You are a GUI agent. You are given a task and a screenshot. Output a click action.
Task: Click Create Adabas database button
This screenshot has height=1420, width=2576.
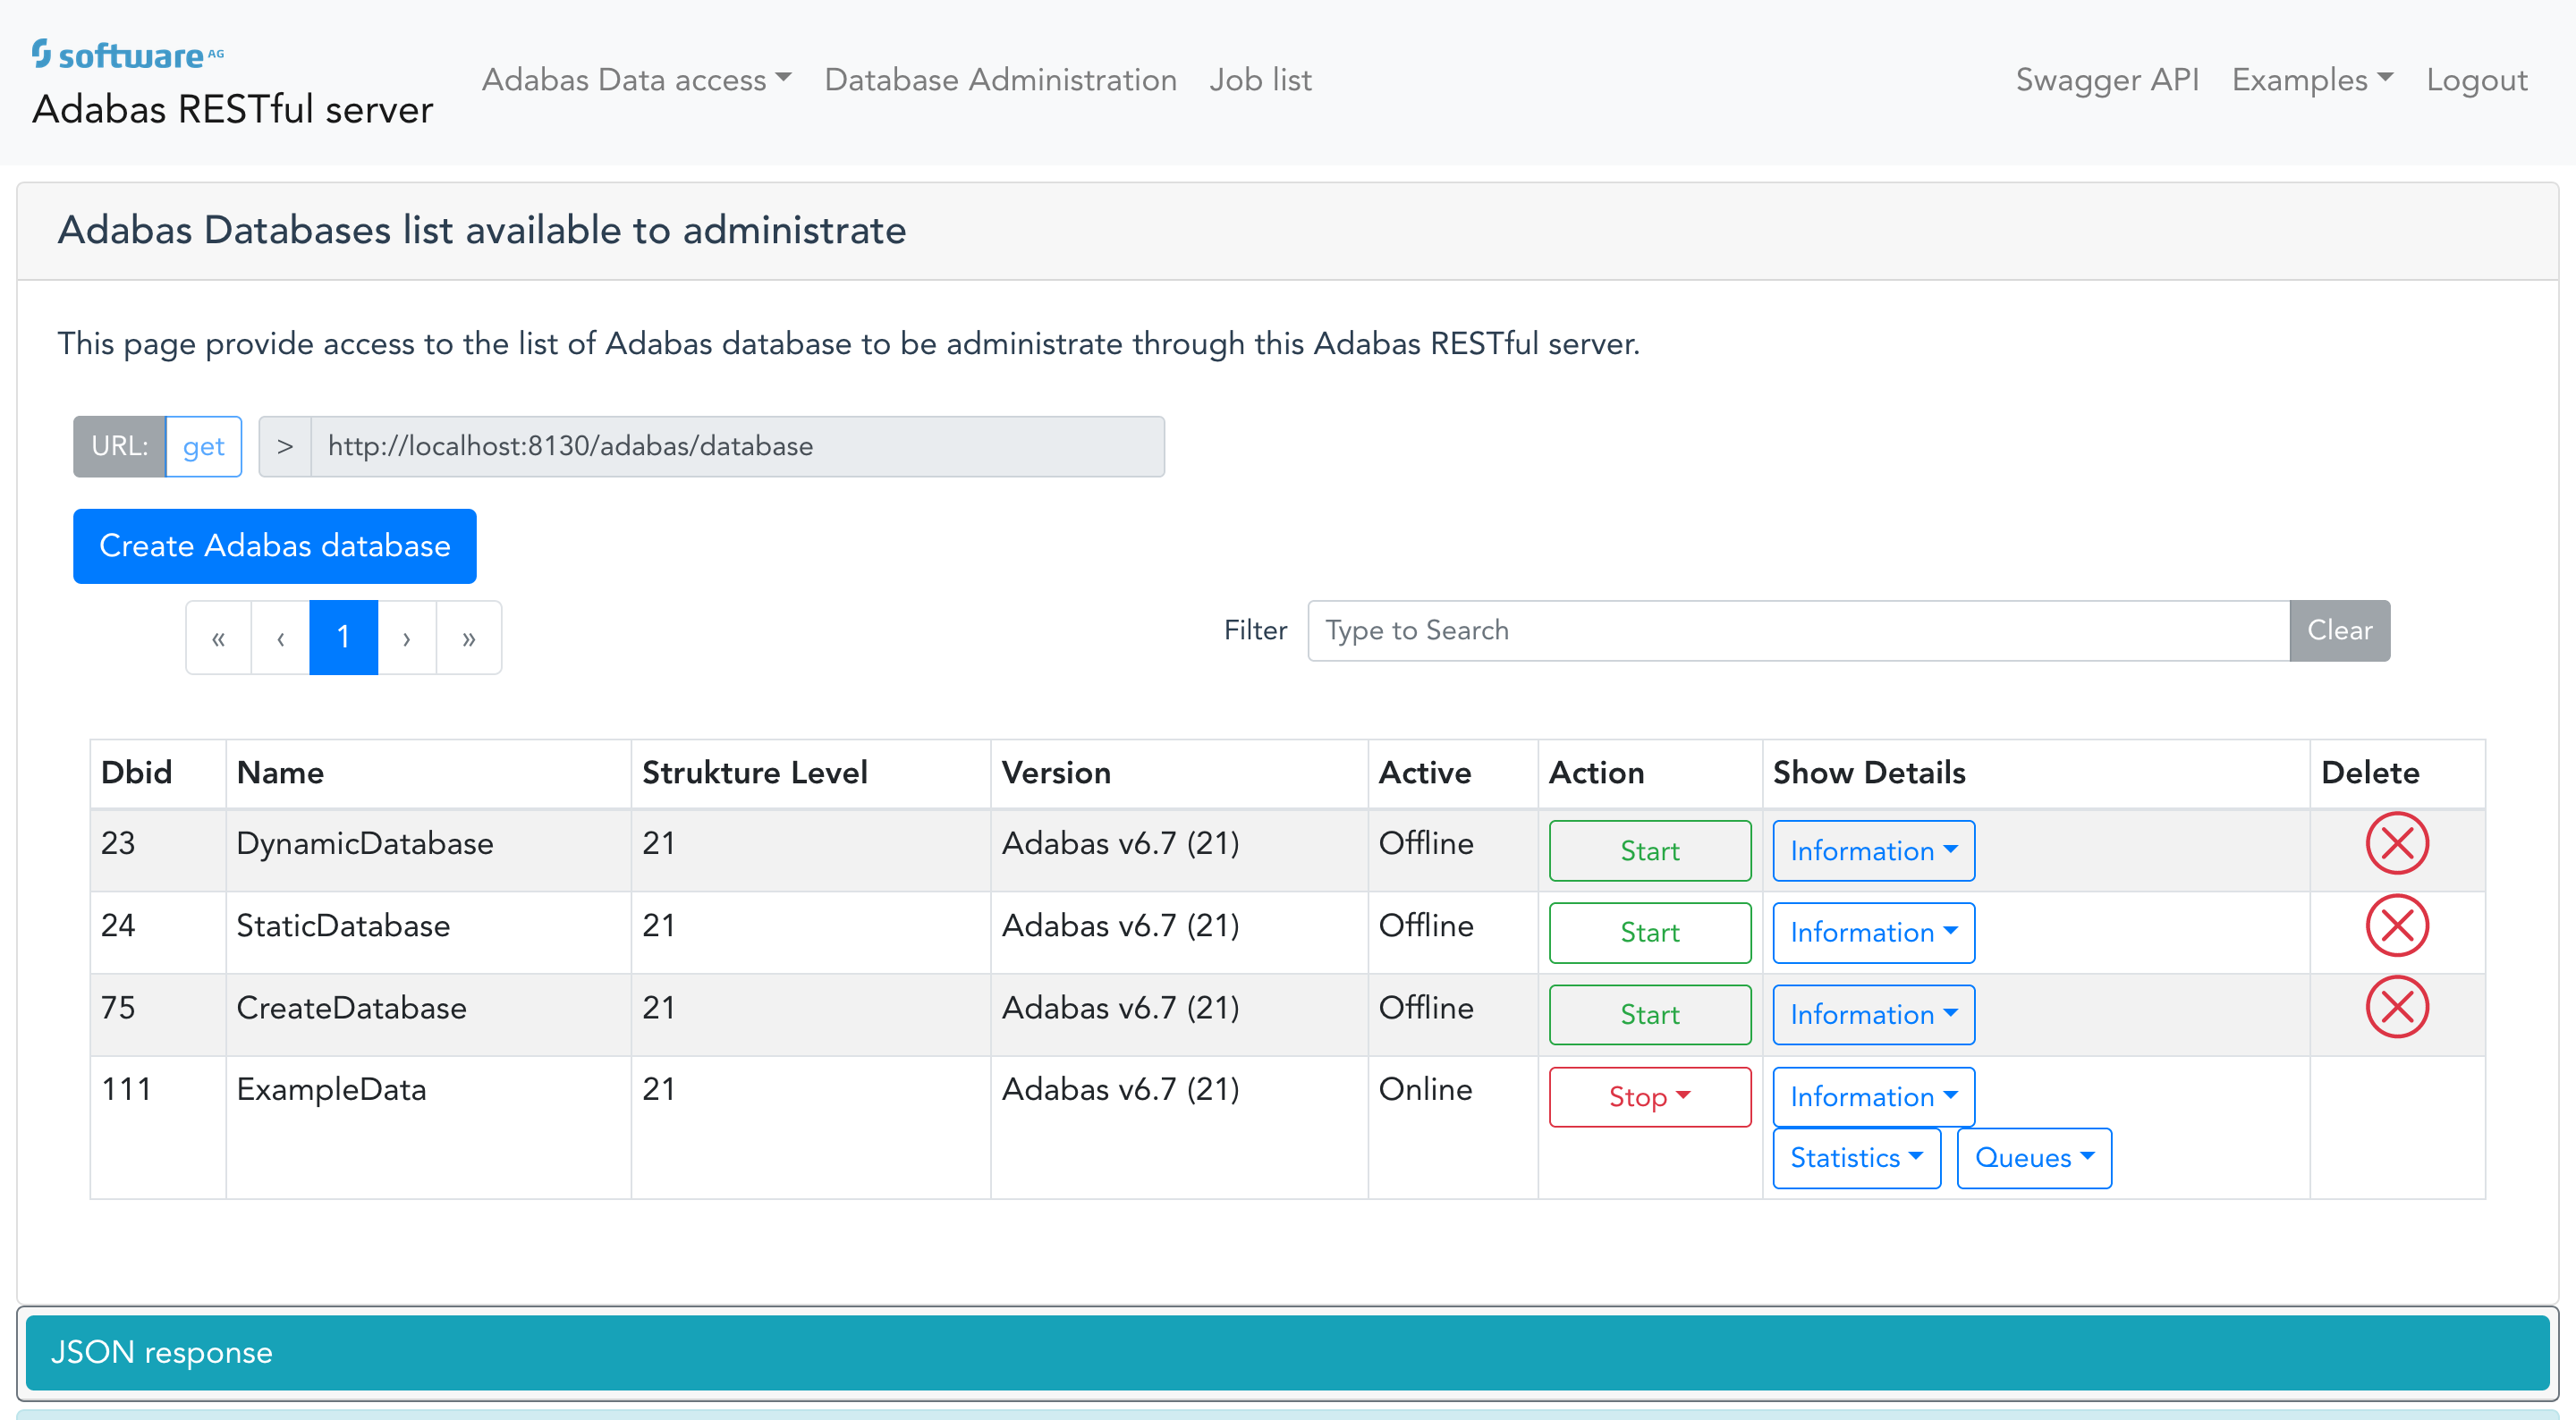pos(274,546)
